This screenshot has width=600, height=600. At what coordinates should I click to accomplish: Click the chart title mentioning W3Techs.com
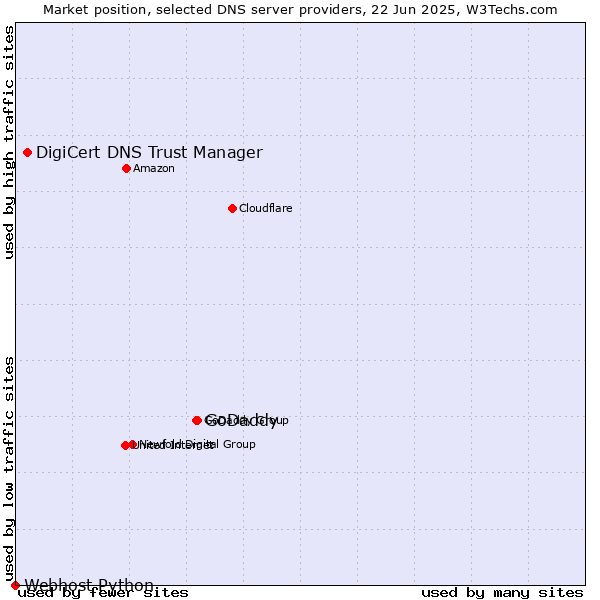[x=300, y=10]
